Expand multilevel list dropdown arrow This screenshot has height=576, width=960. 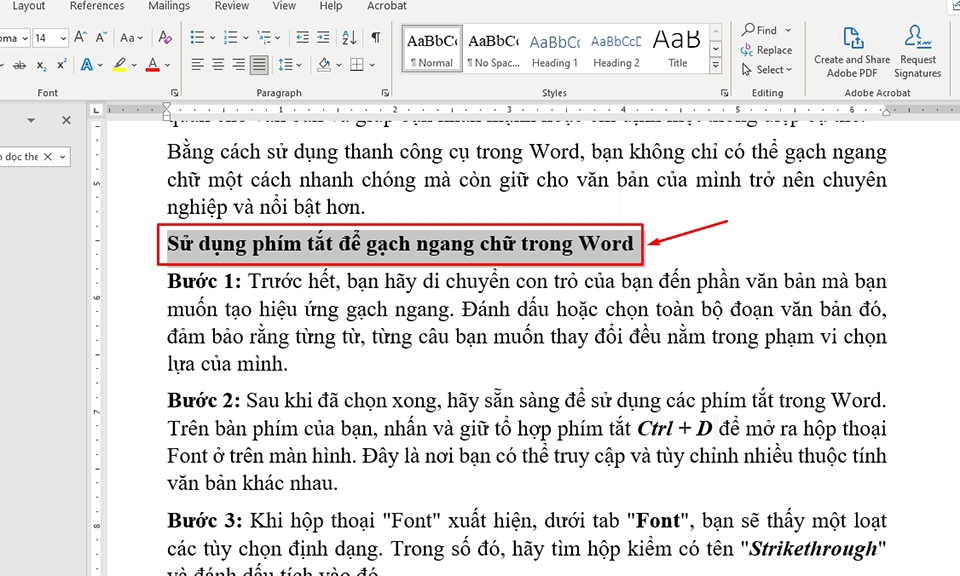277,38
